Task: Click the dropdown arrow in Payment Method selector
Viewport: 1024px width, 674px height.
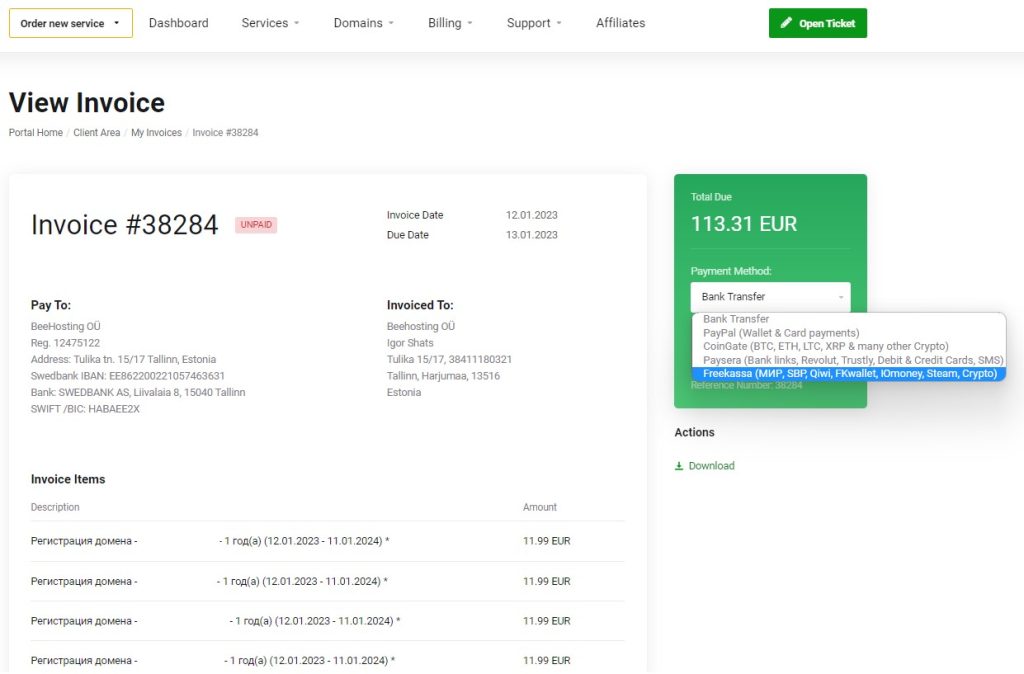Action: [840, 296]
